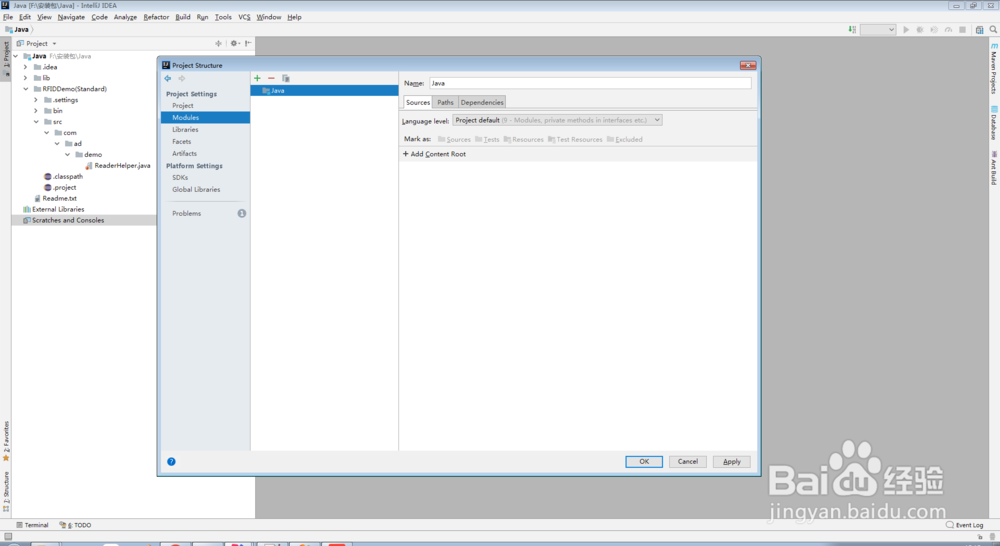Click the scroll-from-source icon in the Project panel
Screen dimensions: 1000x546
pyautogui.click(x=218, y=43)
